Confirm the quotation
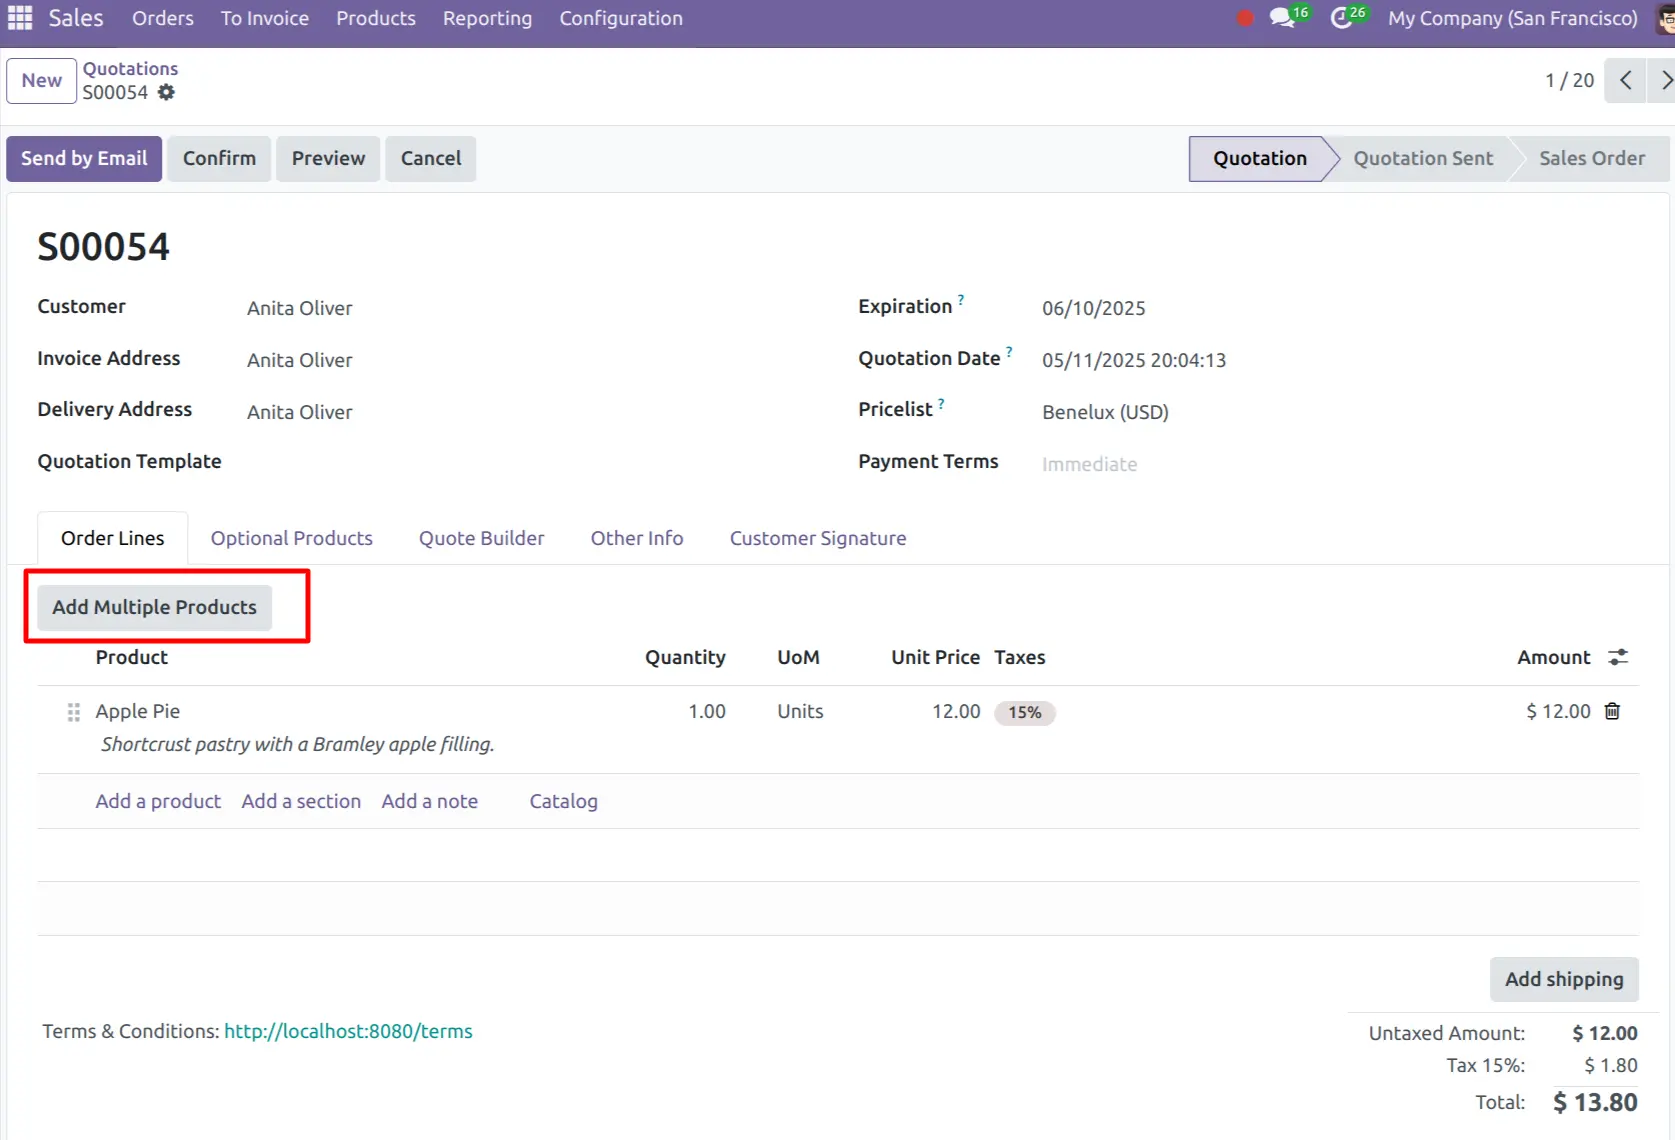 click(x=219, y=158)
